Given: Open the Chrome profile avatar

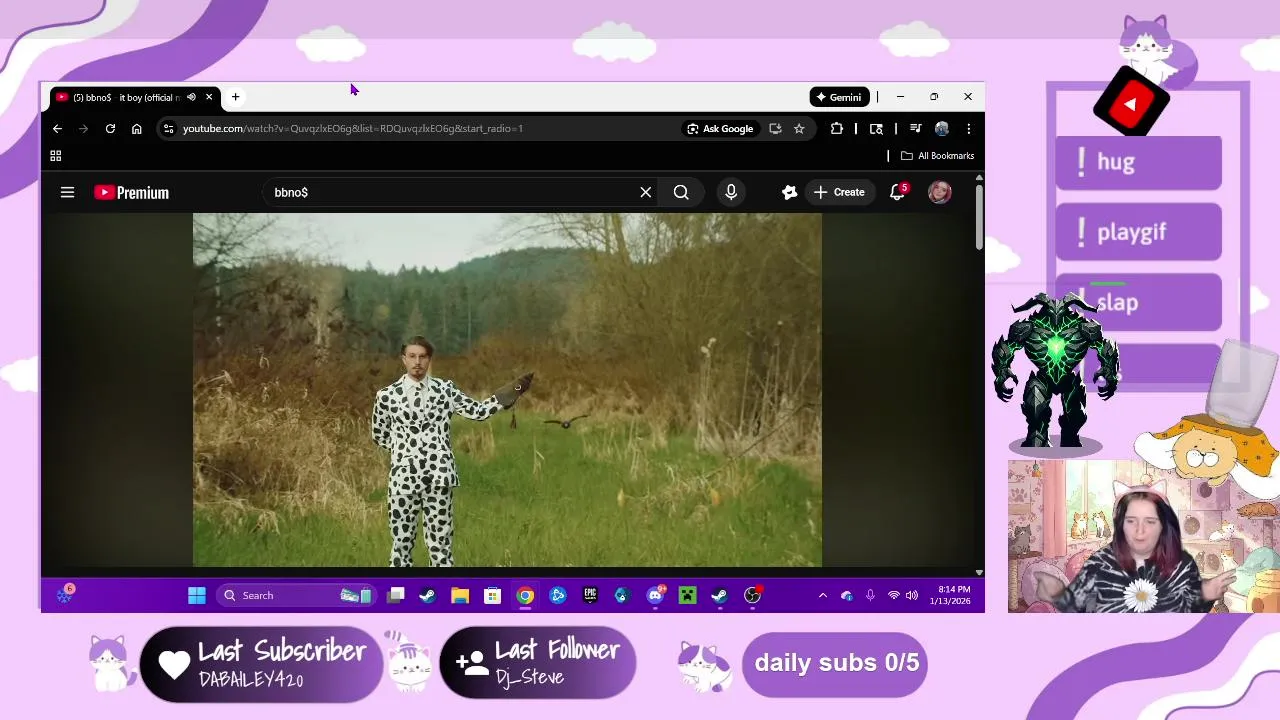Looking at the screenshot, I should pos(942,128).
